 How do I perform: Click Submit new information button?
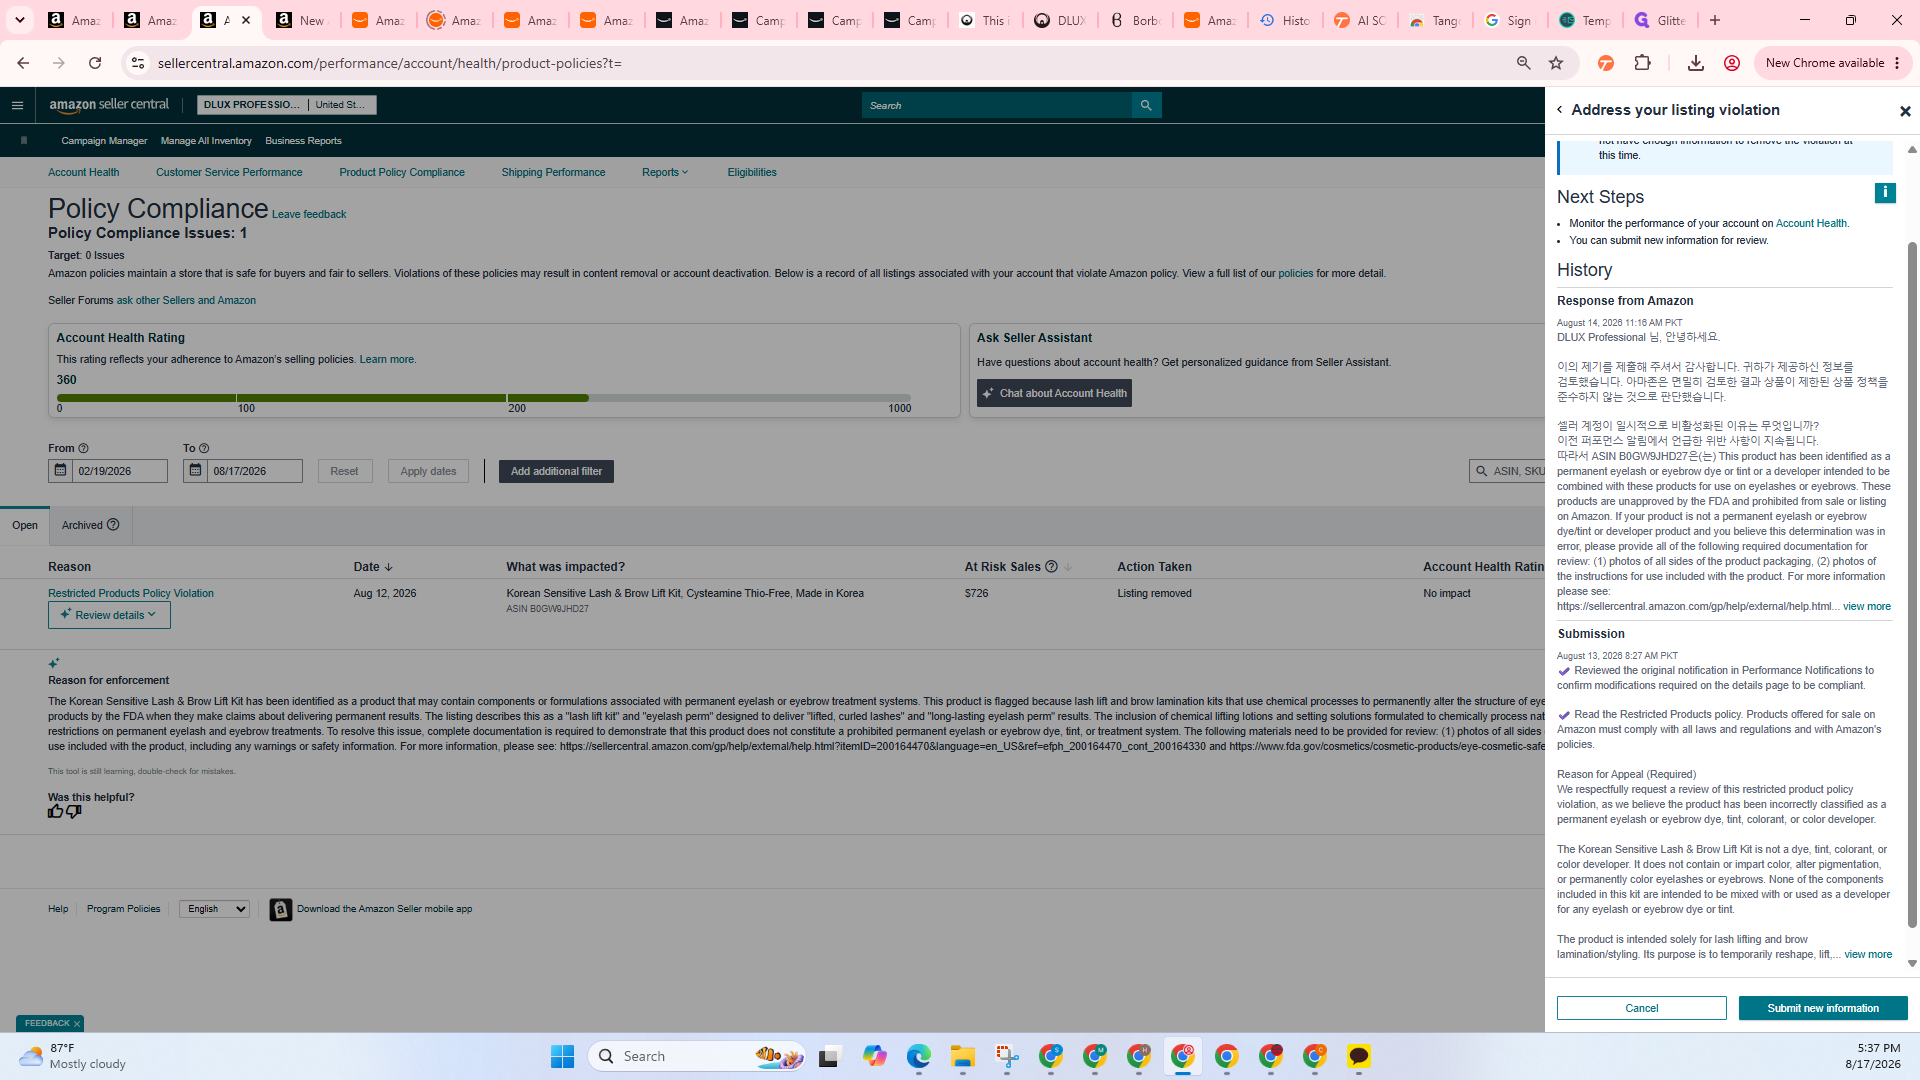click(1822, 1008)
